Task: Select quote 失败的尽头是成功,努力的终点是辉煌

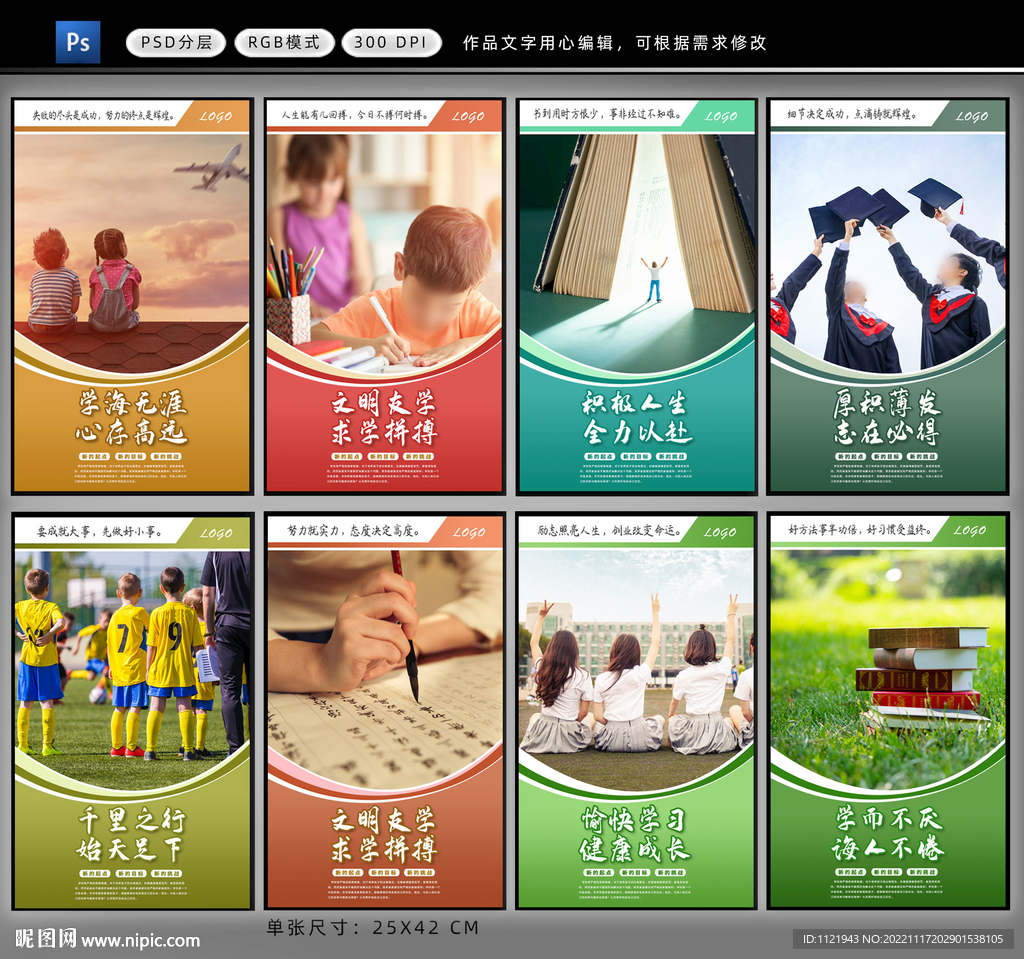Action: point(104,116)
